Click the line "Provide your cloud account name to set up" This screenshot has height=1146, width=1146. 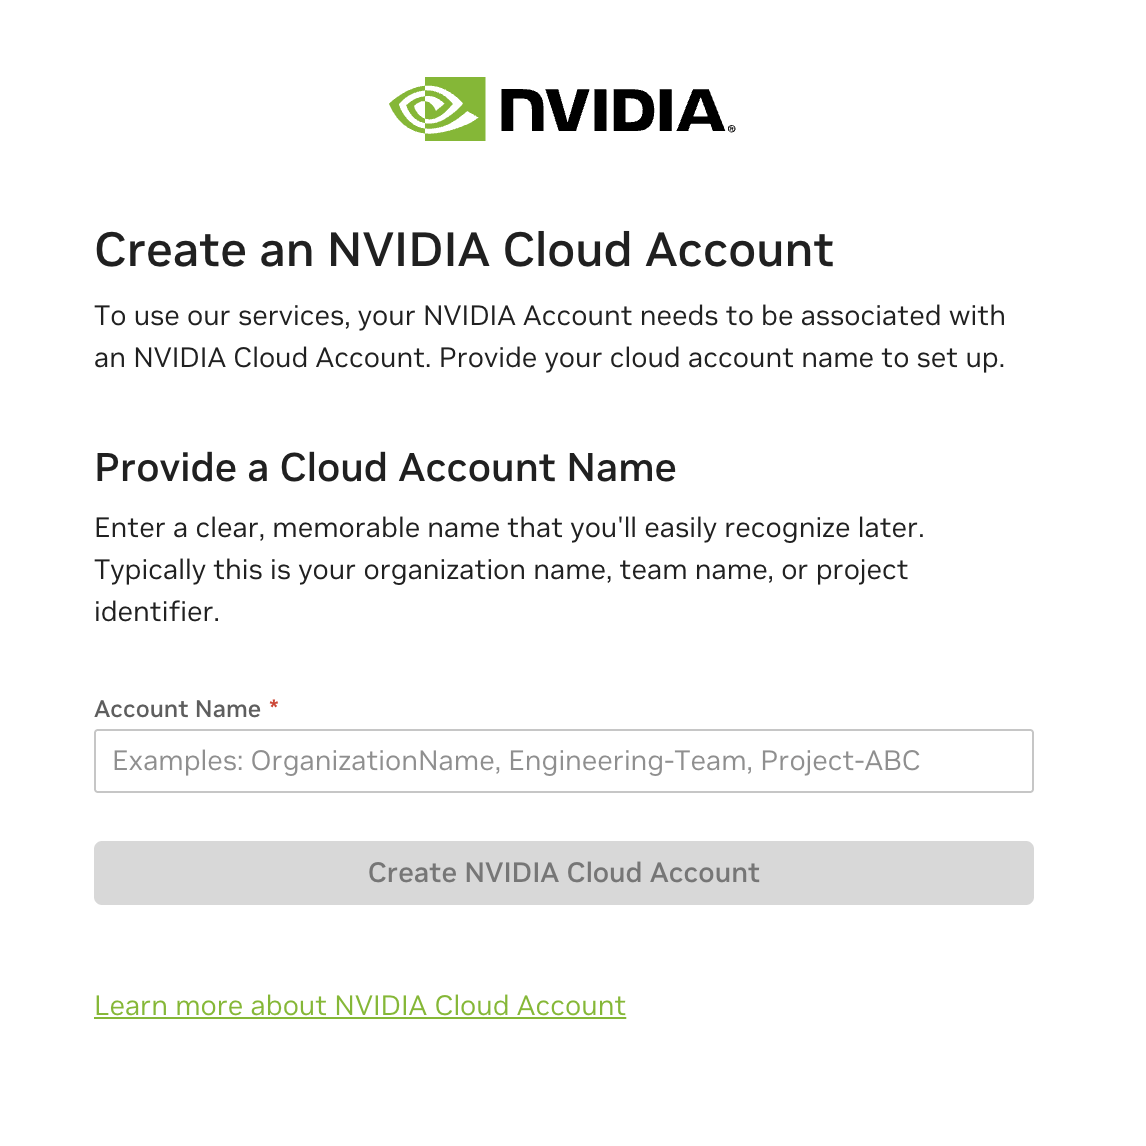click(x=722, y=358)
